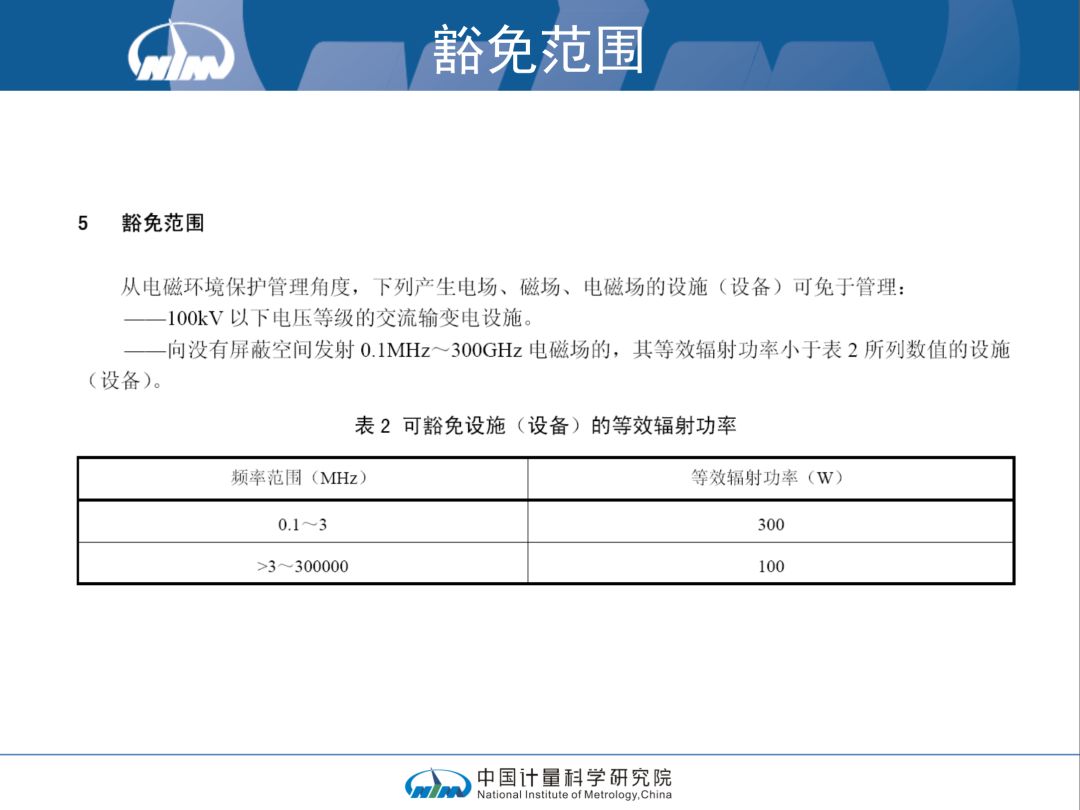
Task: Click the slide title 豁免范围
Action: pos(539,49)
